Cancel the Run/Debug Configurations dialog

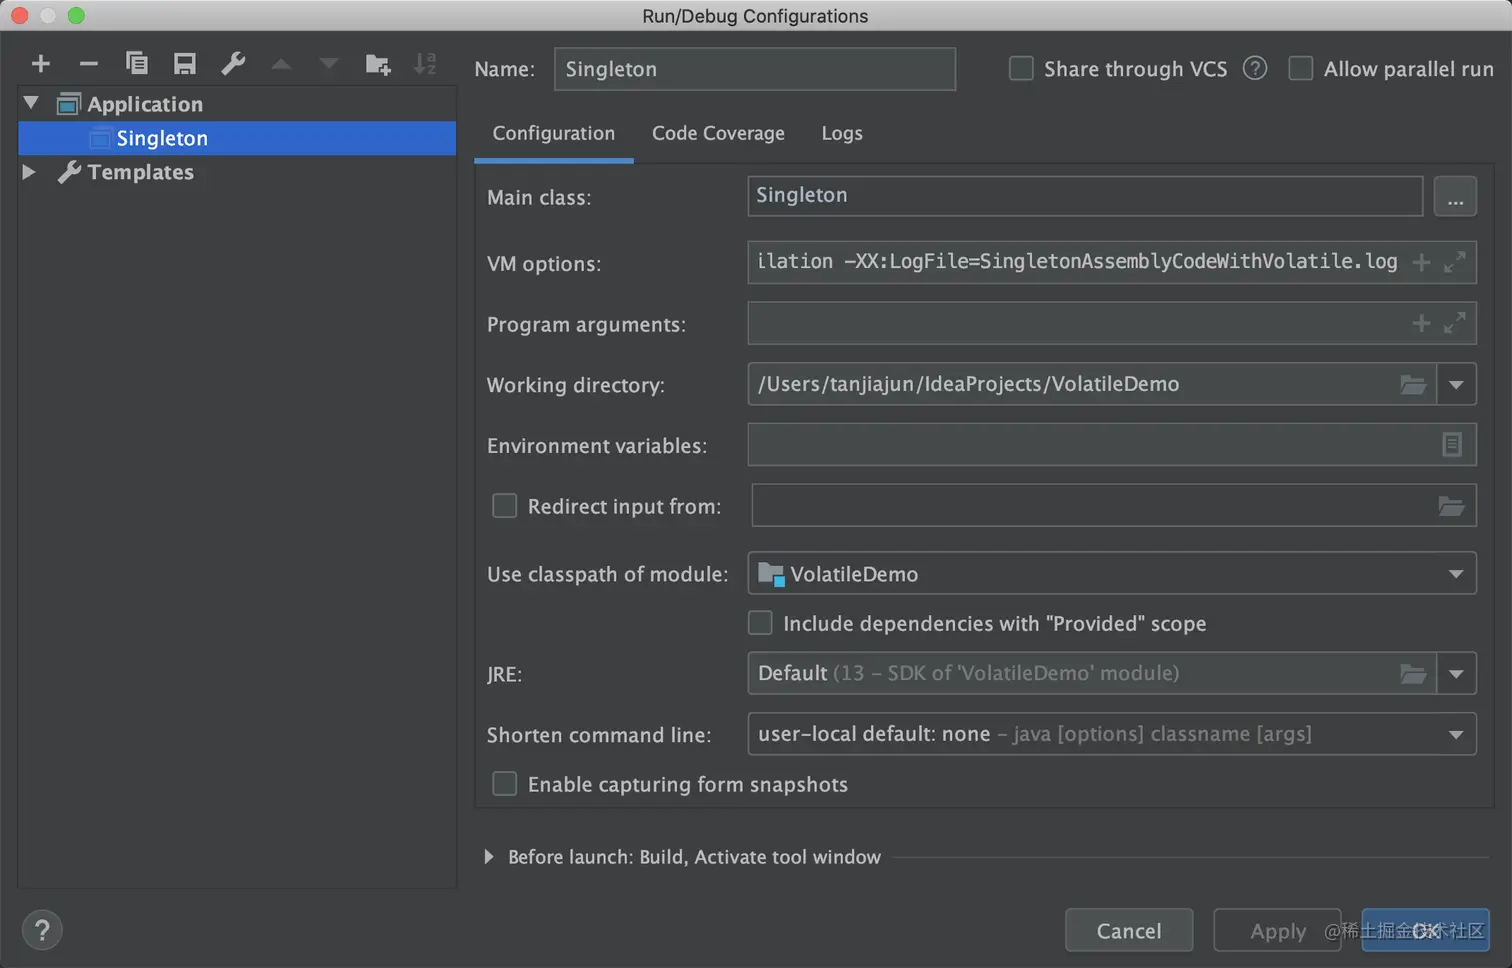1128,930
